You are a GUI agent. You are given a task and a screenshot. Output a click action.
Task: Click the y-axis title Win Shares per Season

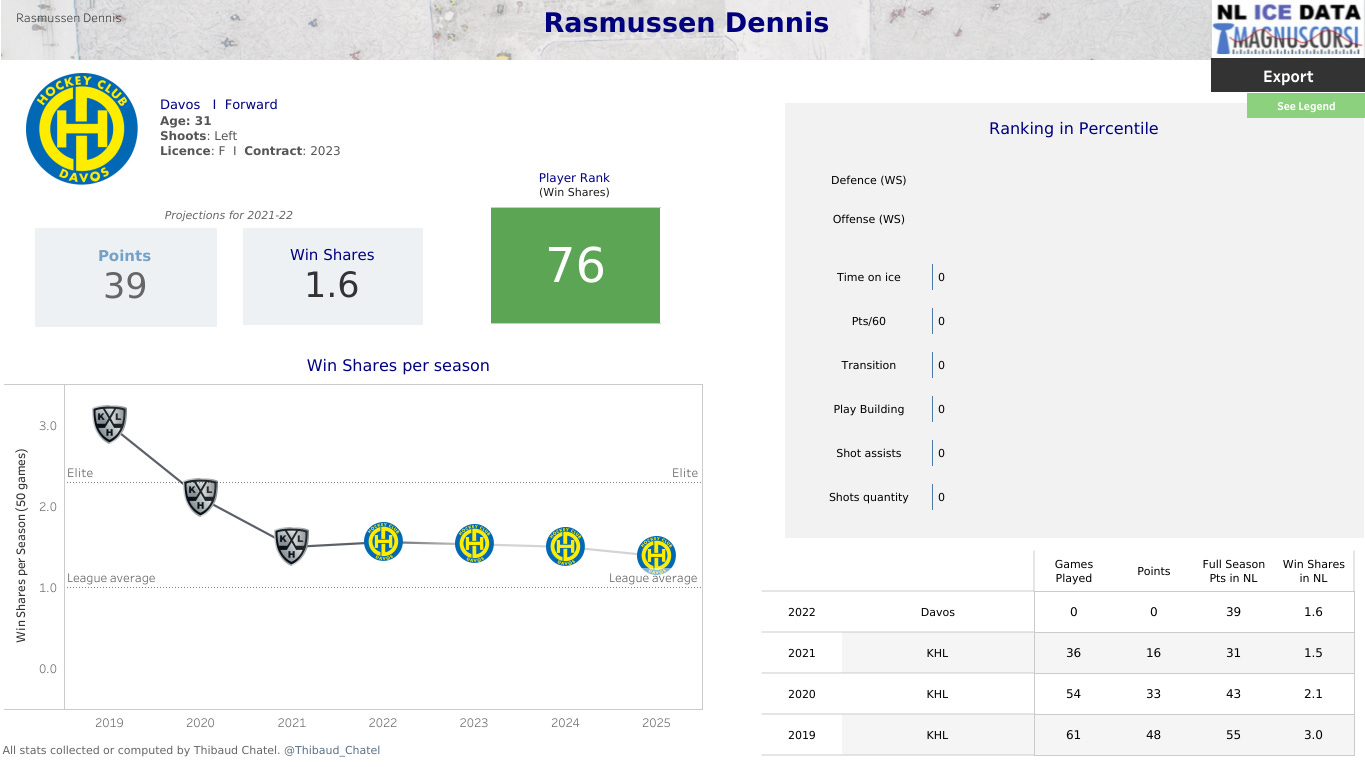coord(21,545)
